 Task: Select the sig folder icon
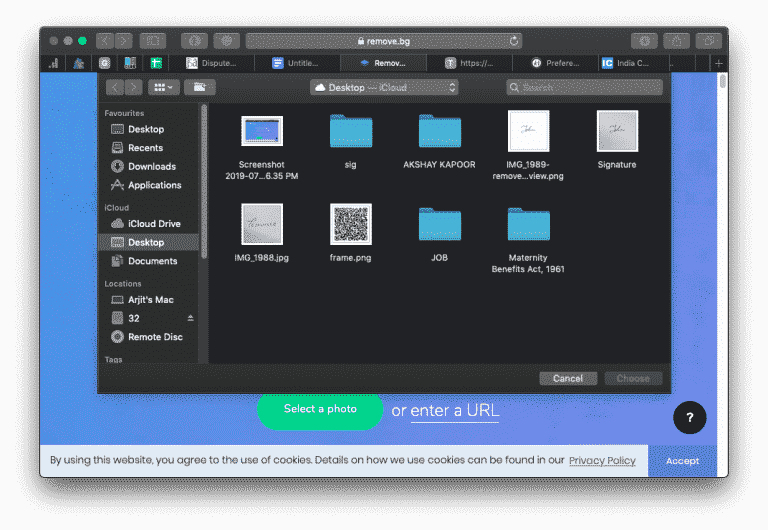point(351,131)
